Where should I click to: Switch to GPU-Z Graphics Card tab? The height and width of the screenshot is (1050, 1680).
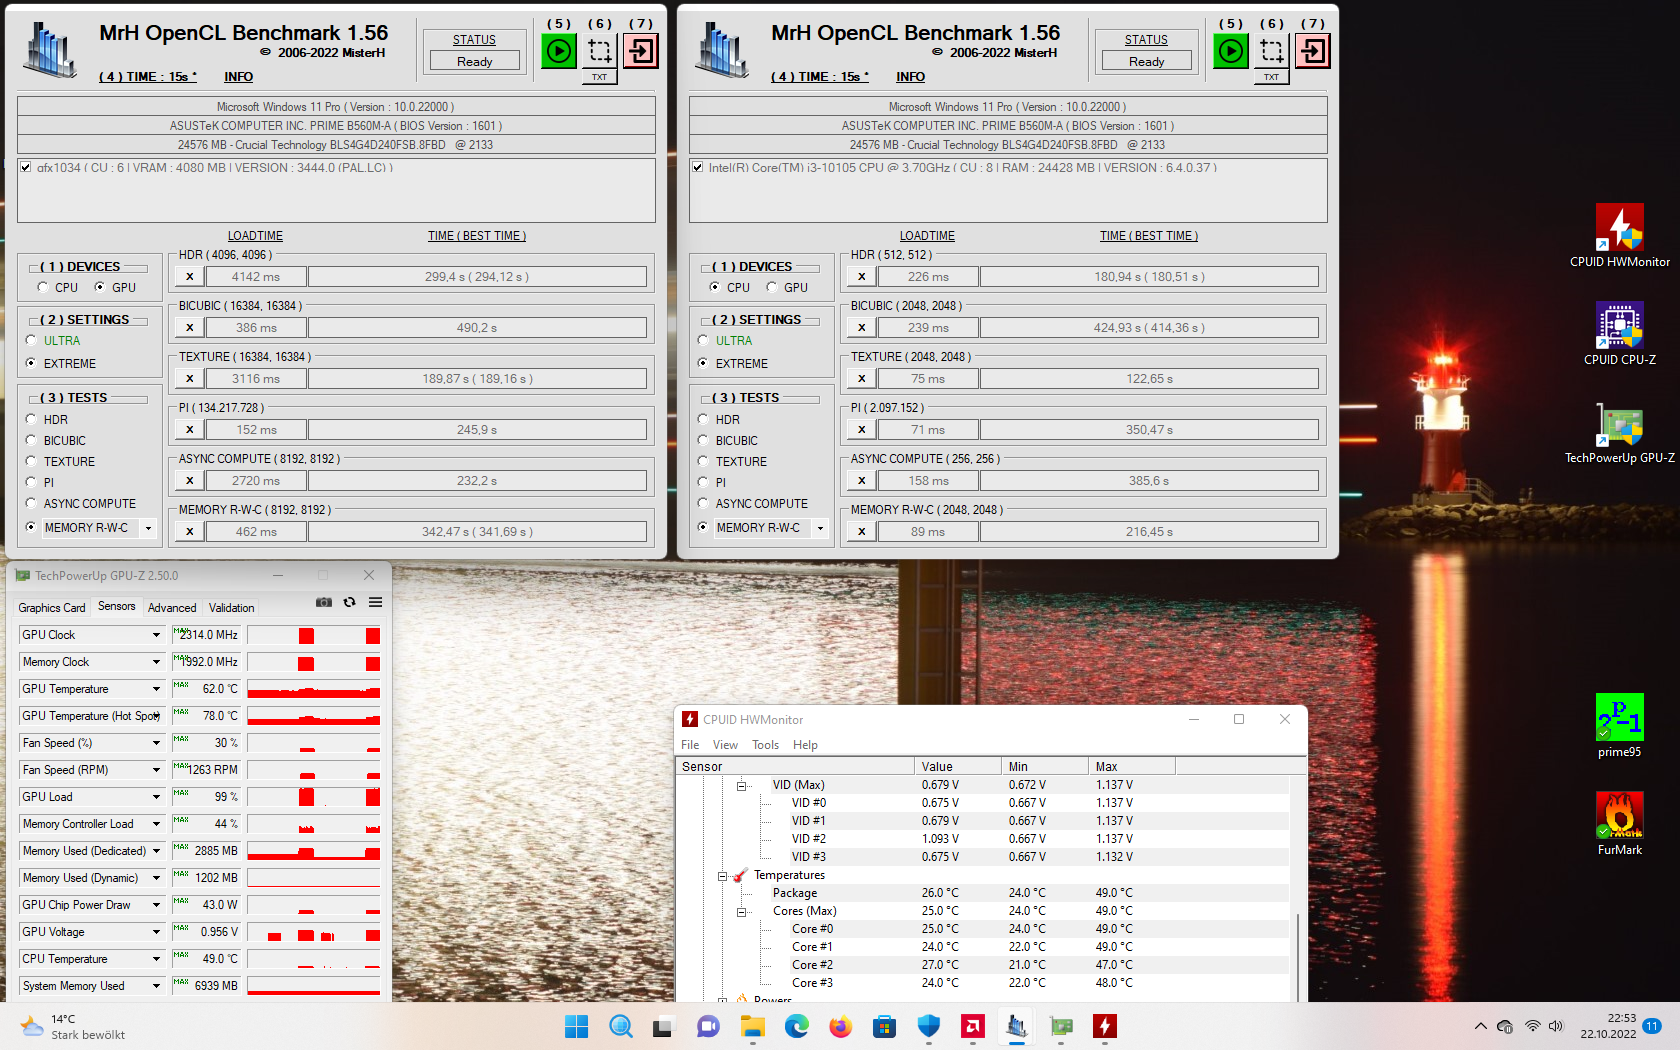point(52,608)
